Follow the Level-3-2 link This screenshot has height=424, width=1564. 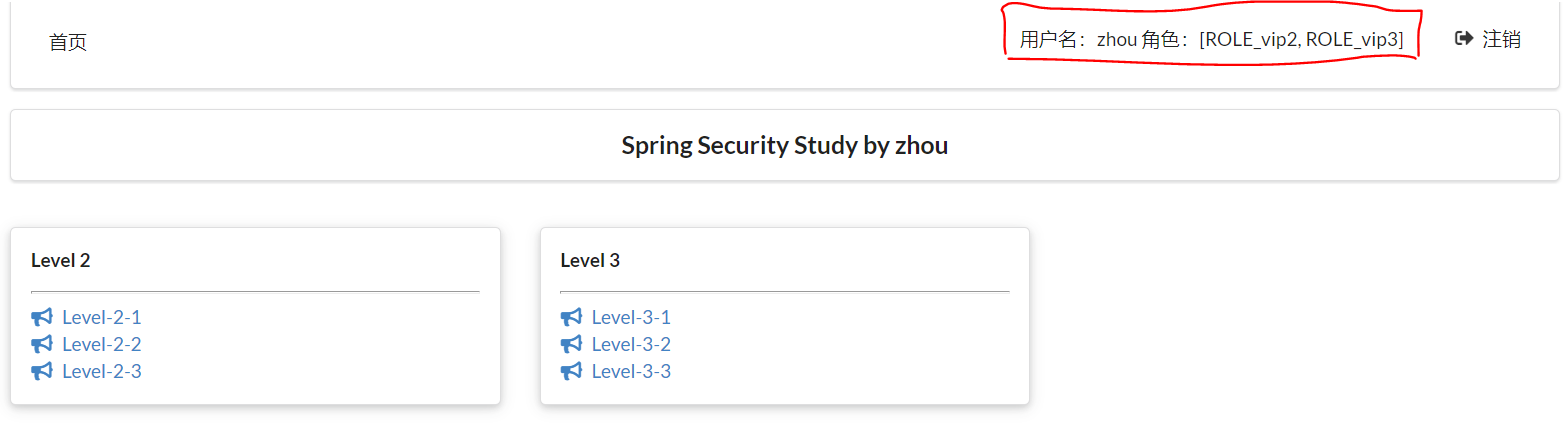pyautogui.click(x=631, y=345)
